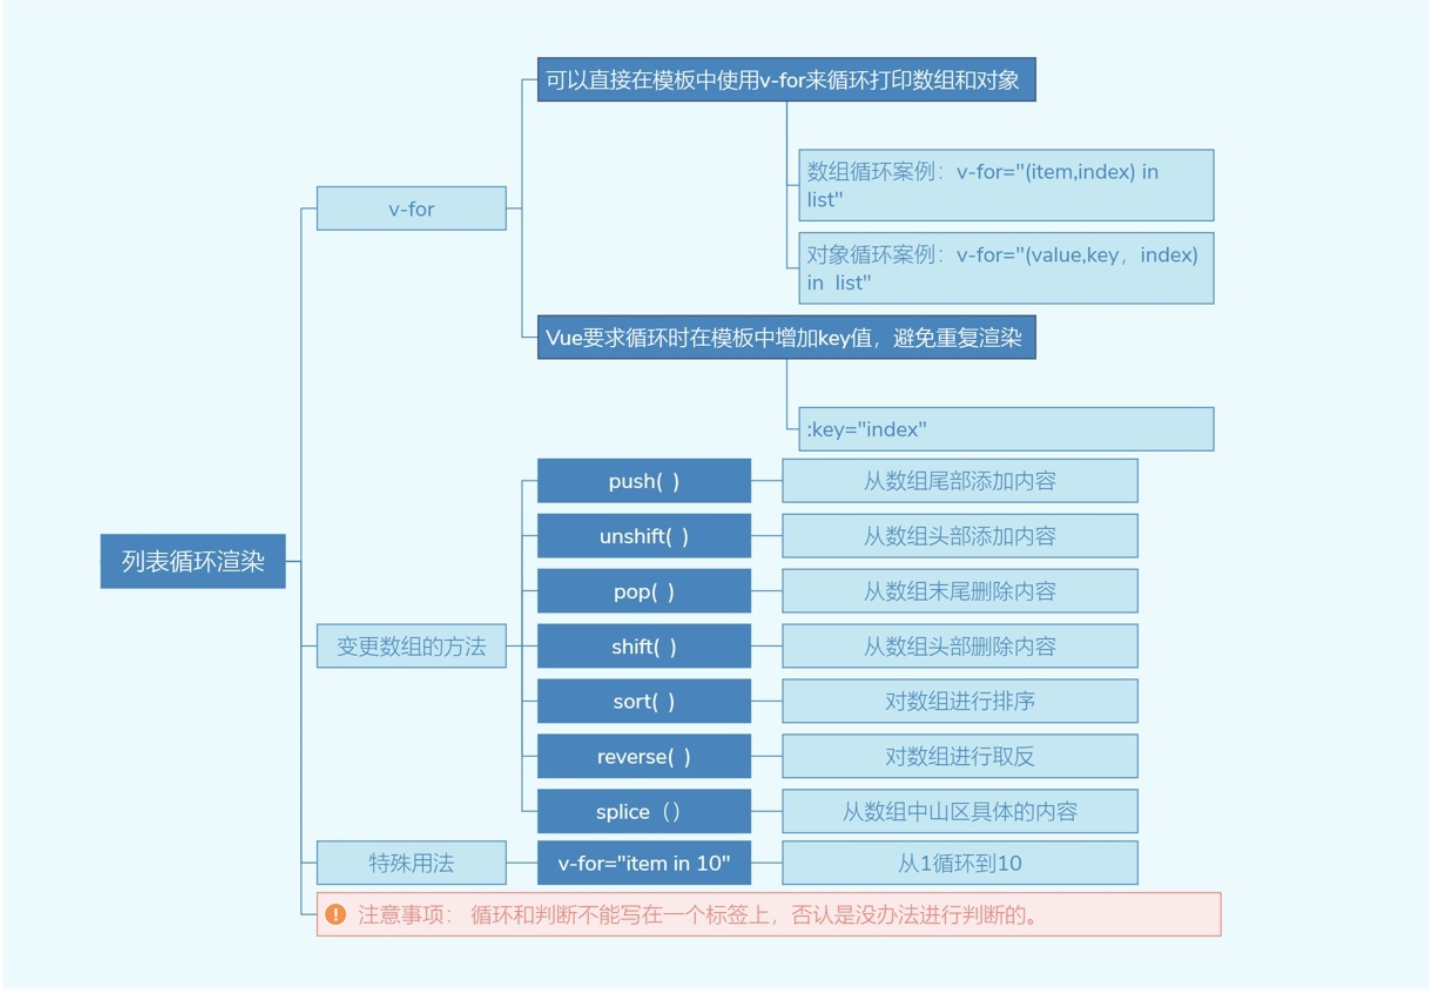Click the pop( ) method node
The width and height of the screenshot is (1429, 993).
point(644,591)
